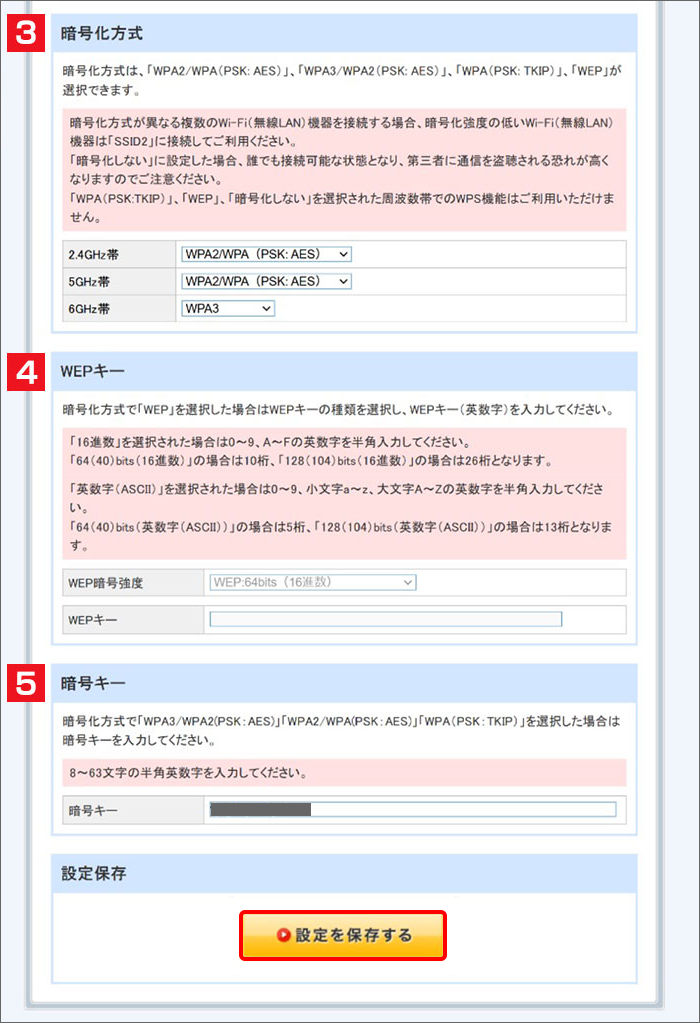Image resolution: width=700 pixels, height=1023 pixels.
Task: Click the WEP暗号強度 row label
Action: pos(105,583)
